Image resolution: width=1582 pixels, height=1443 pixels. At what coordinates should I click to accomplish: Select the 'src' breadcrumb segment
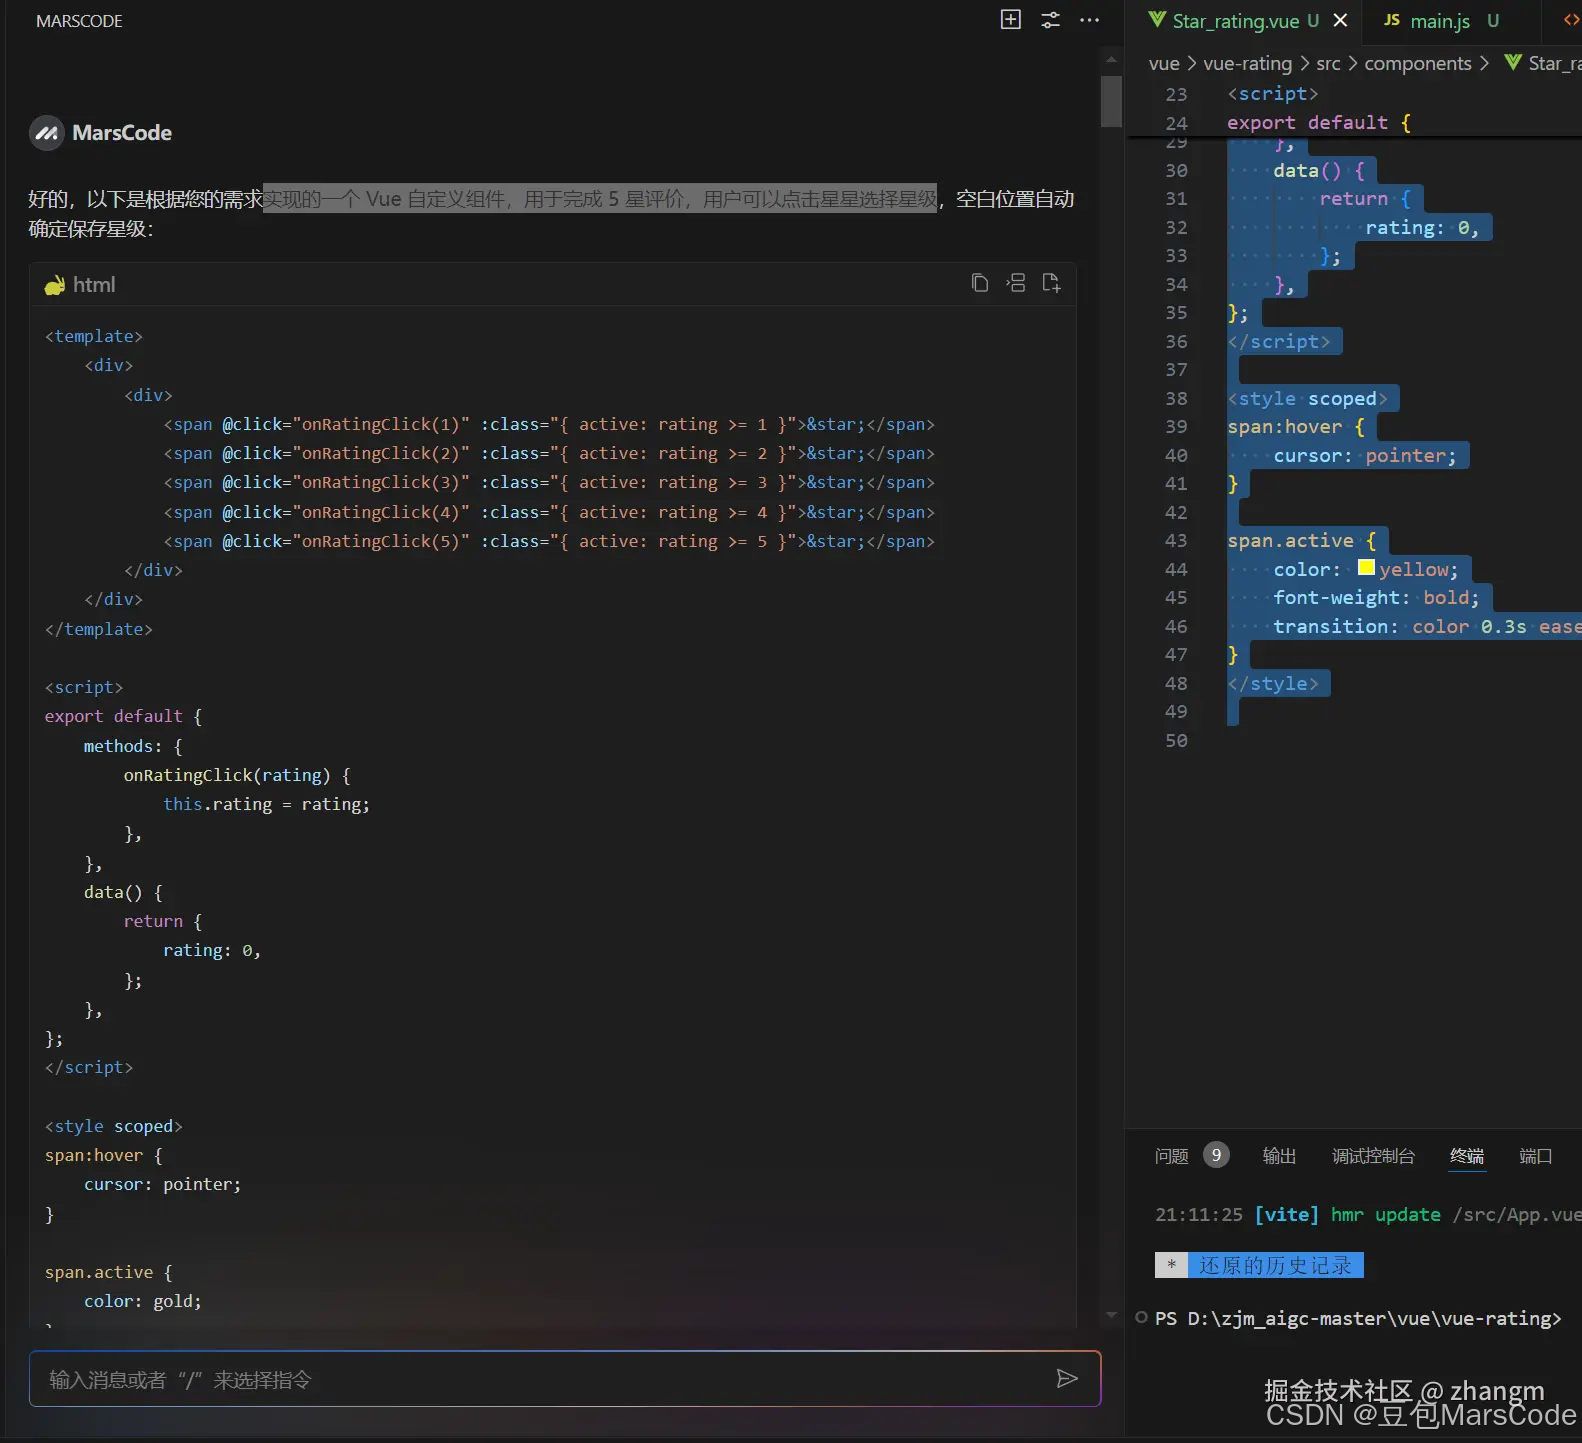coord(1328,63)
